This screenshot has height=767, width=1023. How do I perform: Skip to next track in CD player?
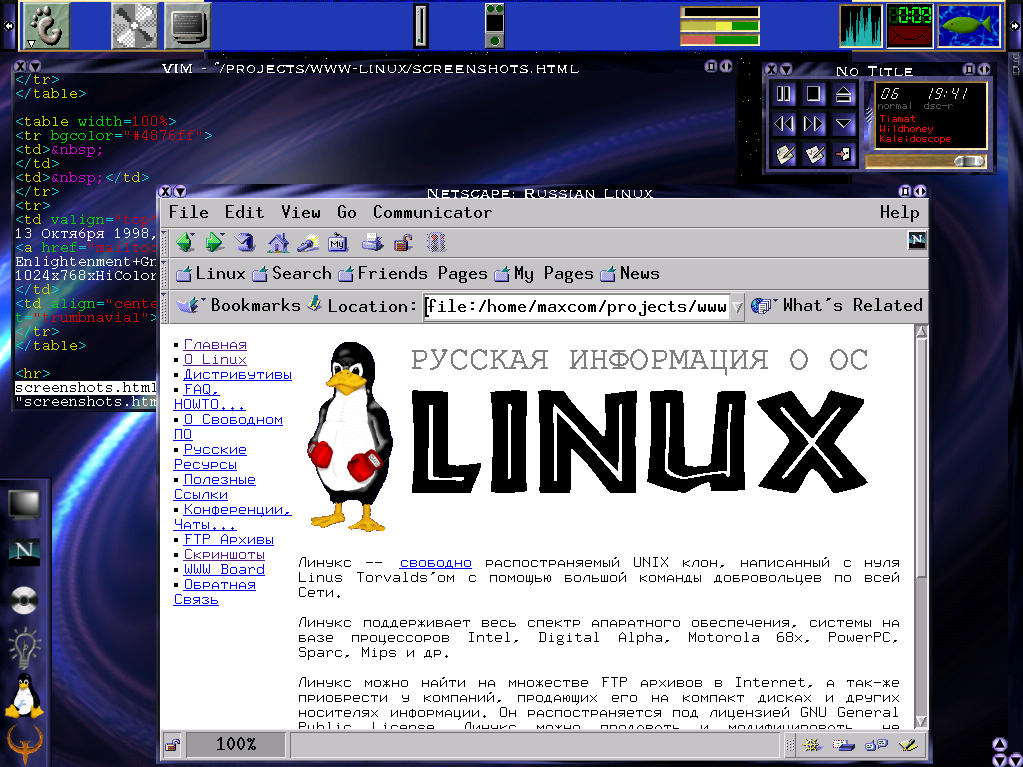point(814,124)
